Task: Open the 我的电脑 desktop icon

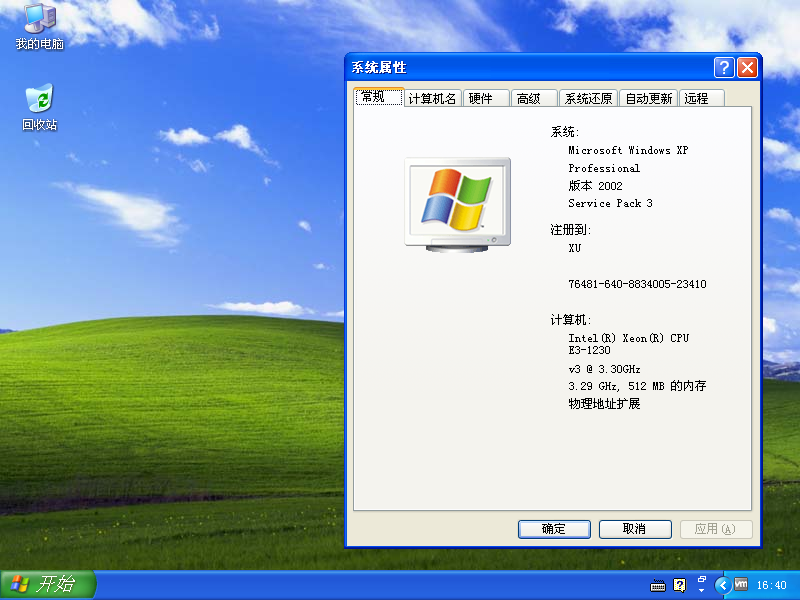Action: 40,27
